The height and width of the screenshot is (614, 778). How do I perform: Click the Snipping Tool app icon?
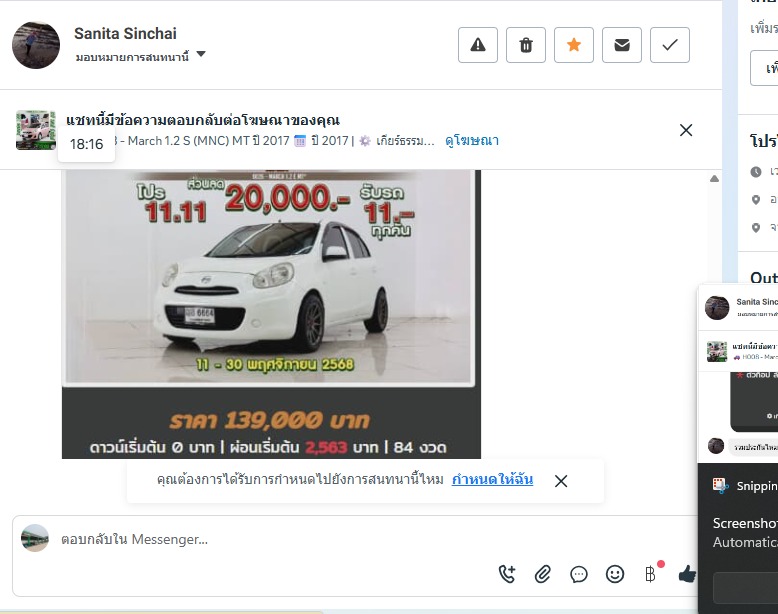pos(720,485)
